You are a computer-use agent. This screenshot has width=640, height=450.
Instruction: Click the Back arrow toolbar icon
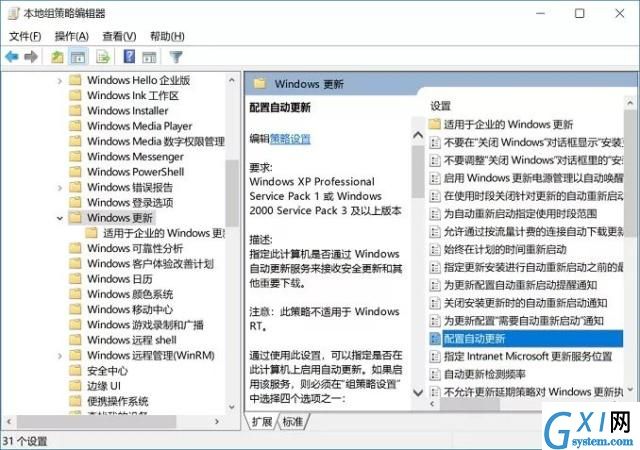[x=12, y=57]
